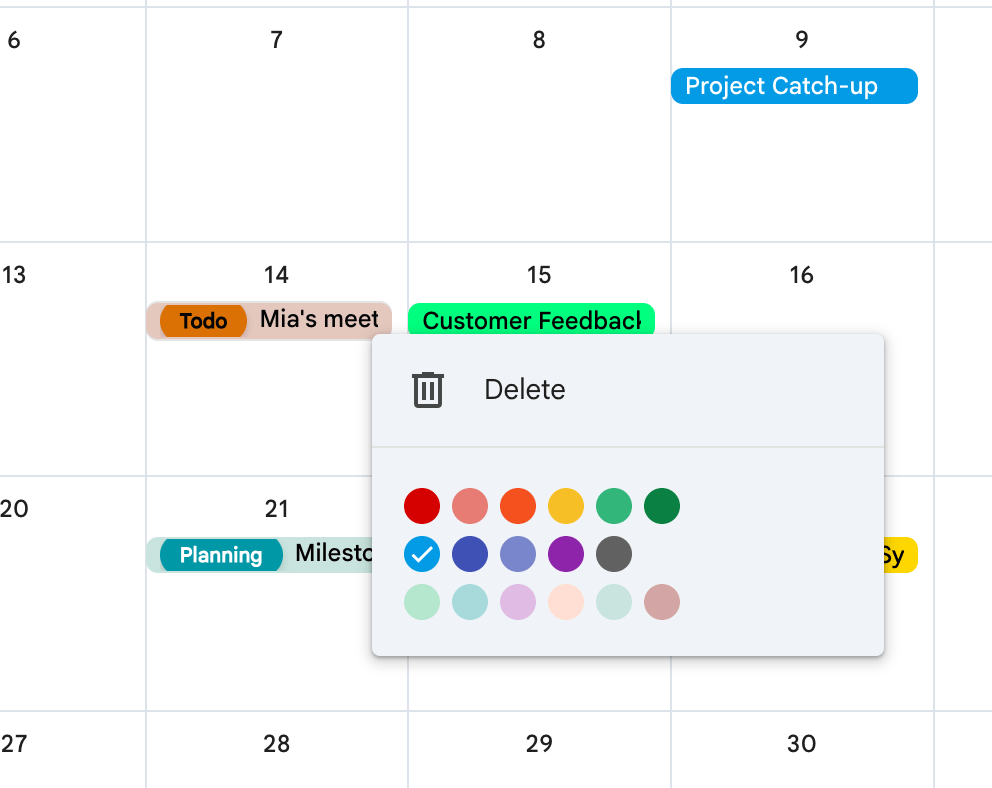Delete the event using the Delete menu entry
992x788 pixels.
pos(524,390)
